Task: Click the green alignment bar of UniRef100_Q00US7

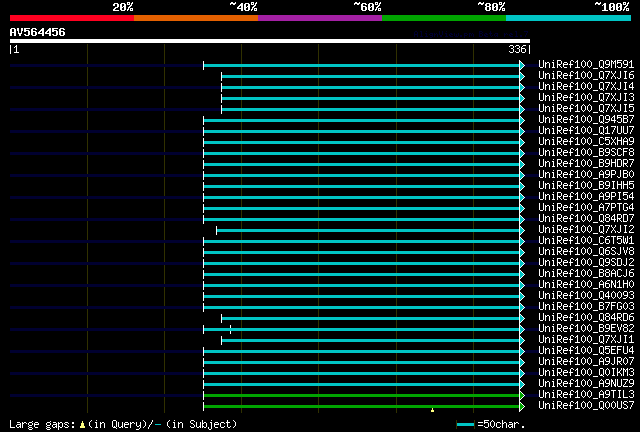Action: click(361, 407)
